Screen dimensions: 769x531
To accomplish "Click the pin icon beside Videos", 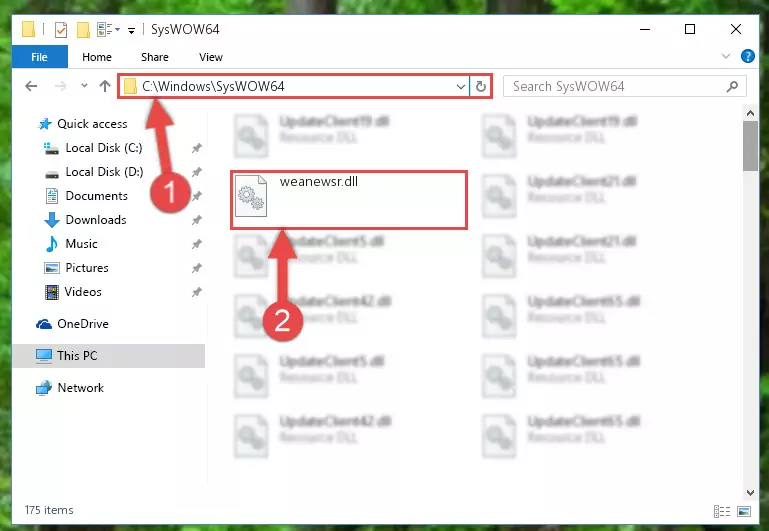I will coord(197,292).
